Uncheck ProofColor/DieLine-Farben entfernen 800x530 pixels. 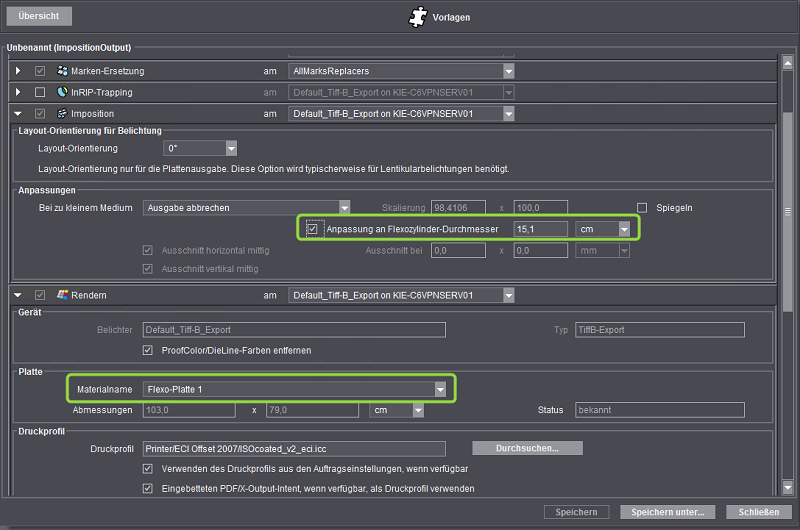point(149,350)
